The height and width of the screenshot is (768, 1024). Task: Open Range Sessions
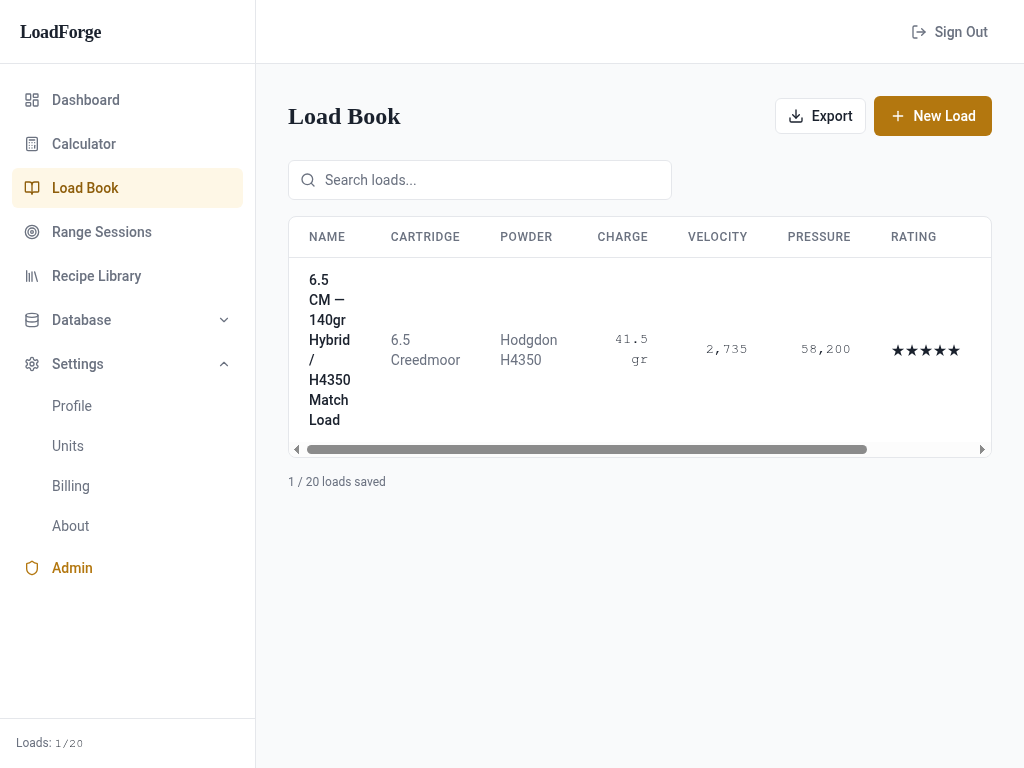pyautogui.click(x=127, y=232)
